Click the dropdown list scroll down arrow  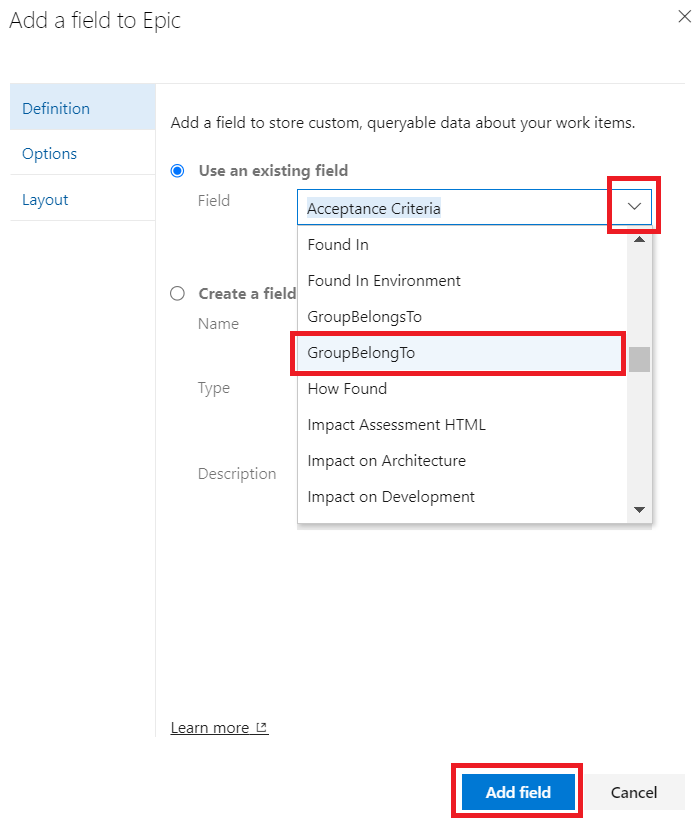point(639,510)
